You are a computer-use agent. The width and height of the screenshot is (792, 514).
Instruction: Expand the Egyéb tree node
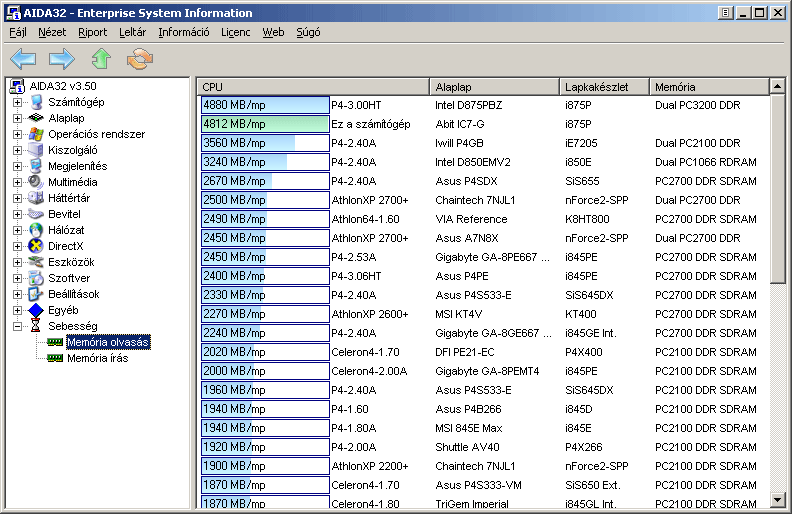click(17, 310)
